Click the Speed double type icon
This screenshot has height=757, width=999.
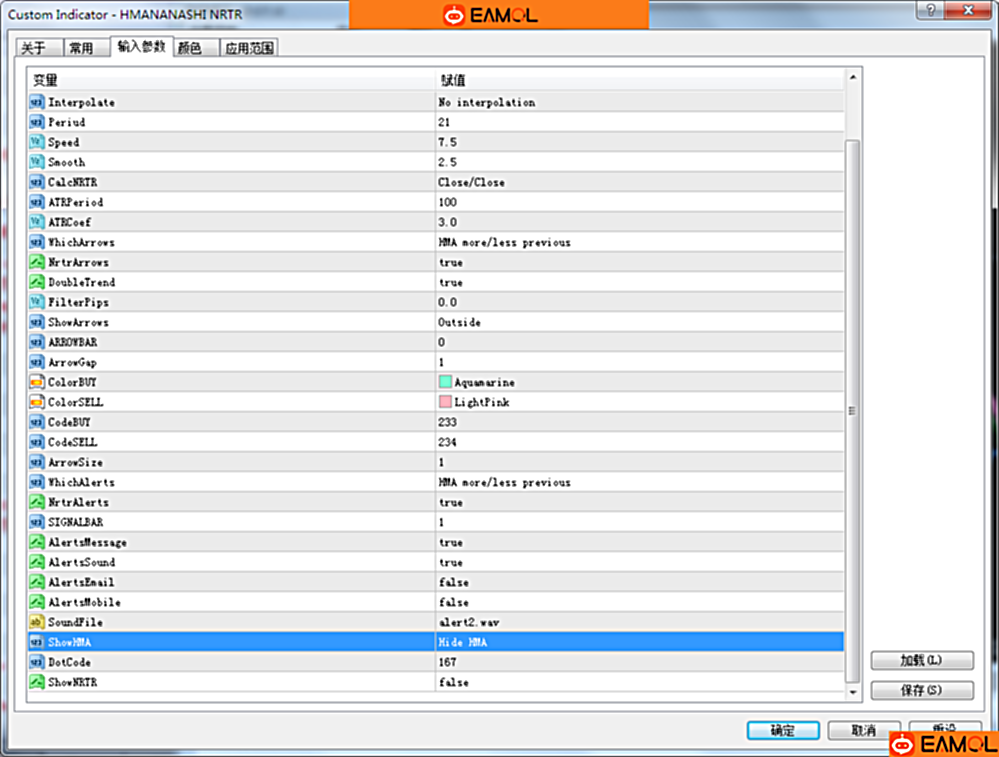37,142
